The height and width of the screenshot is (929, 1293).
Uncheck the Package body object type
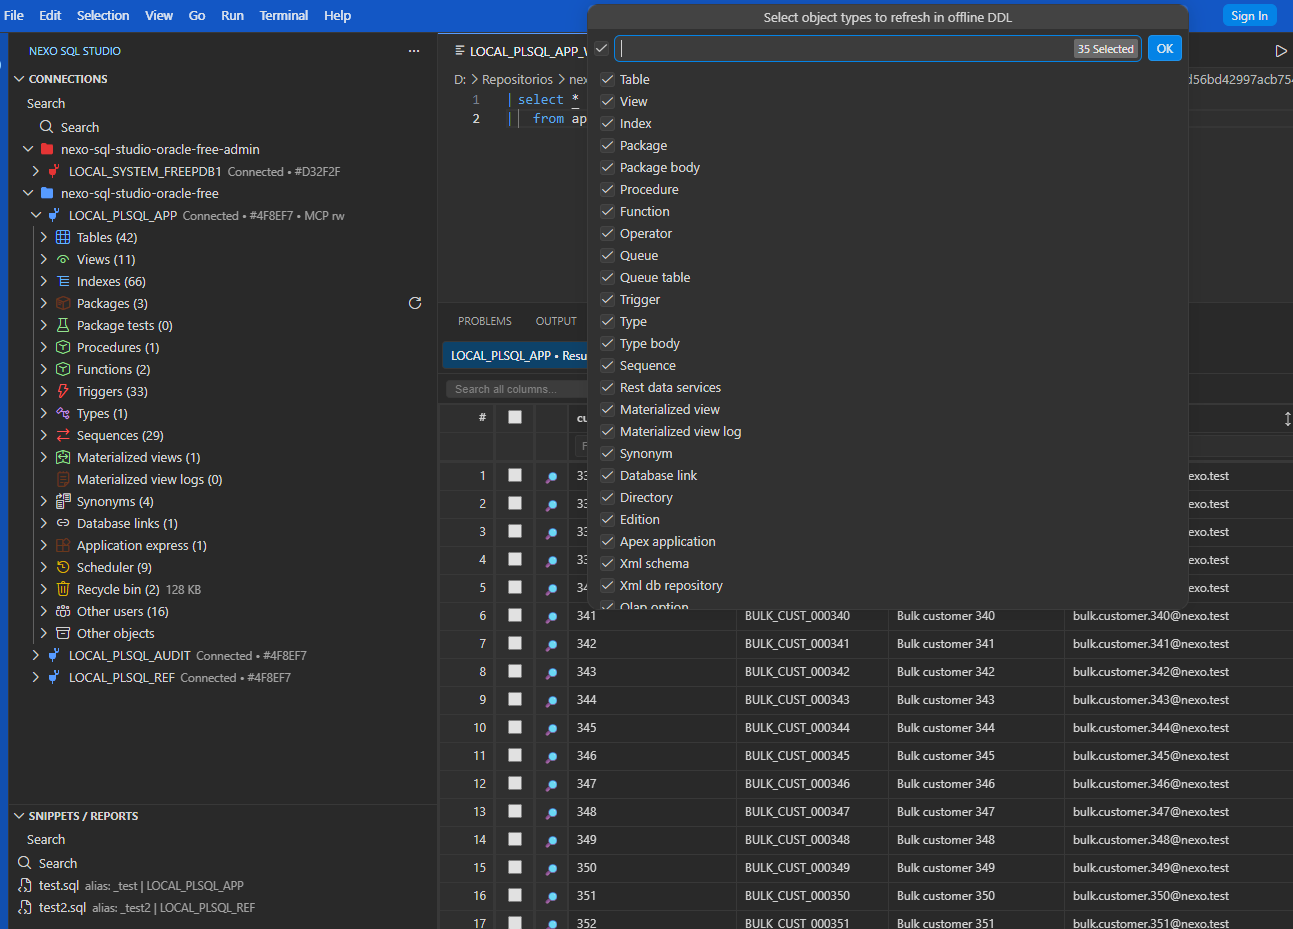coord(607,167)
